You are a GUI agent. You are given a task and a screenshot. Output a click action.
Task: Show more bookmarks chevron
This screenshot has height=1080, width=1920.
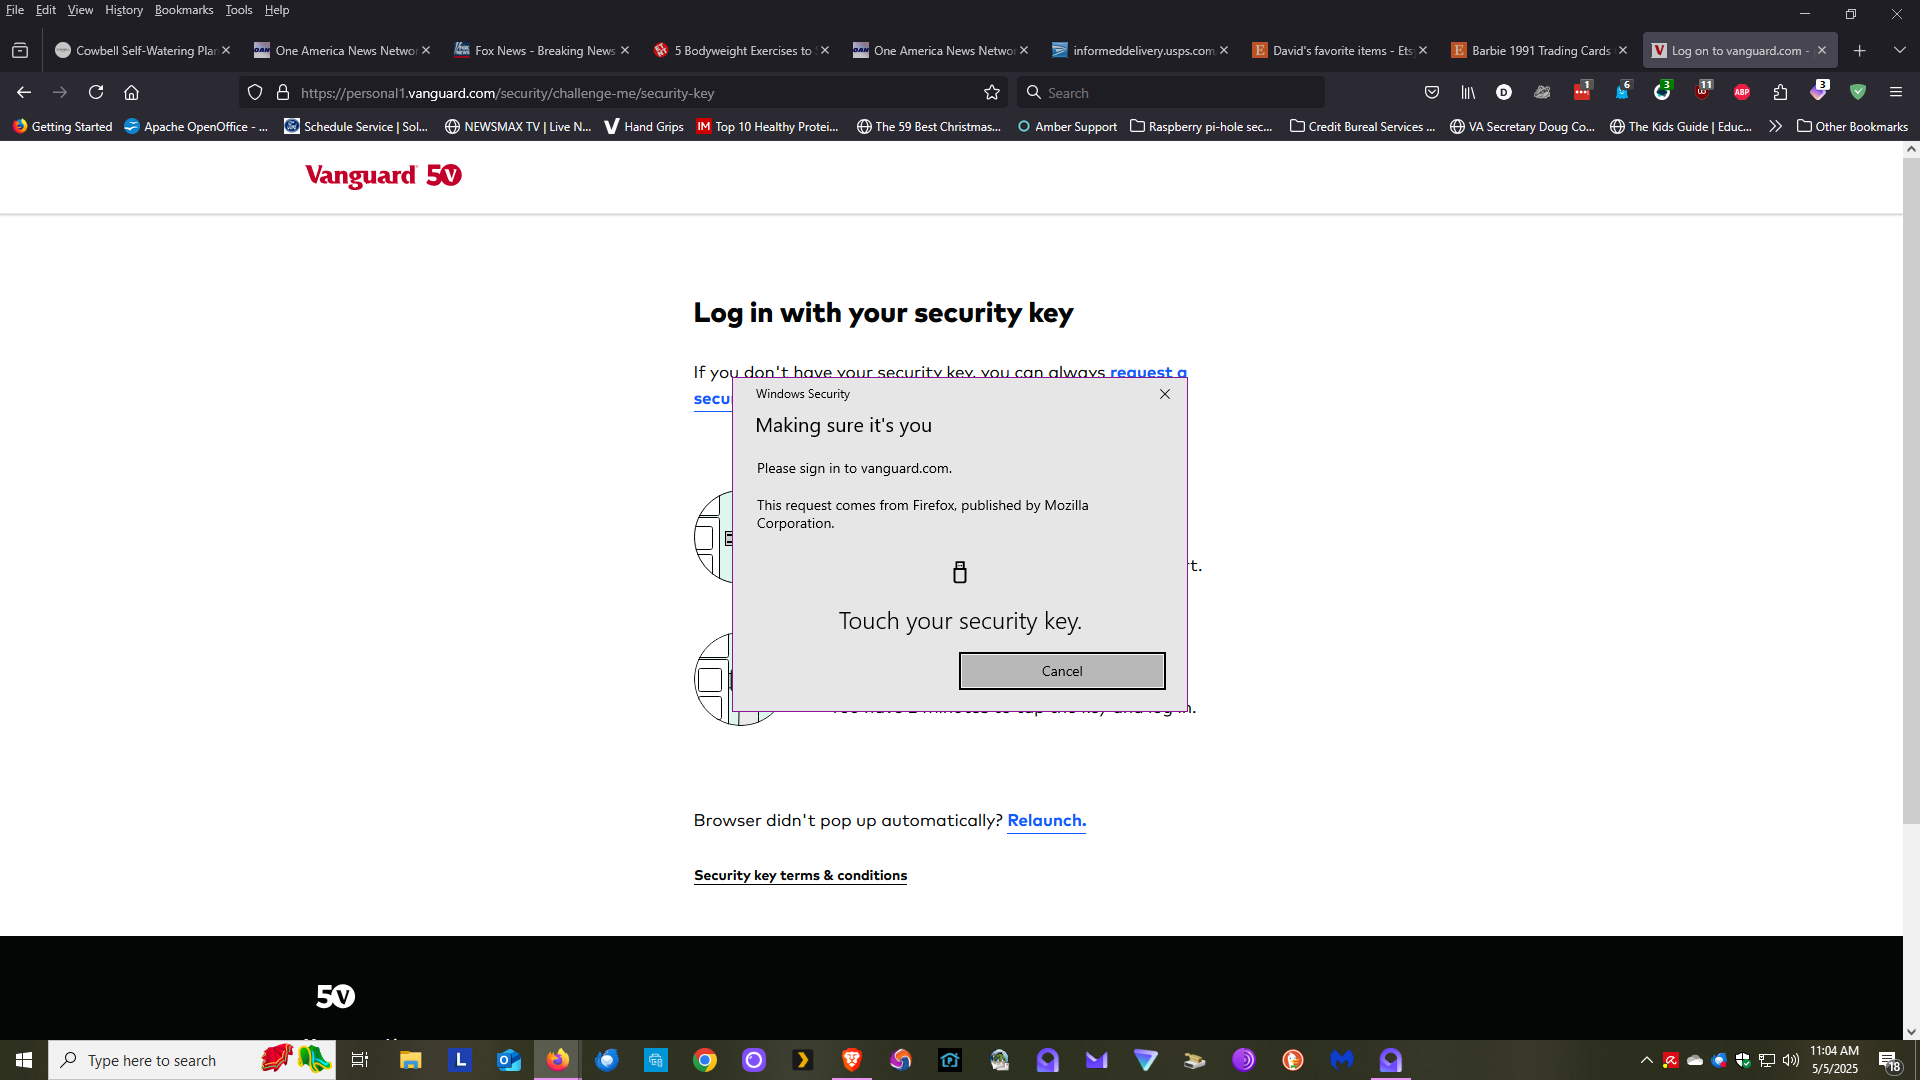tap(1775, 126)
